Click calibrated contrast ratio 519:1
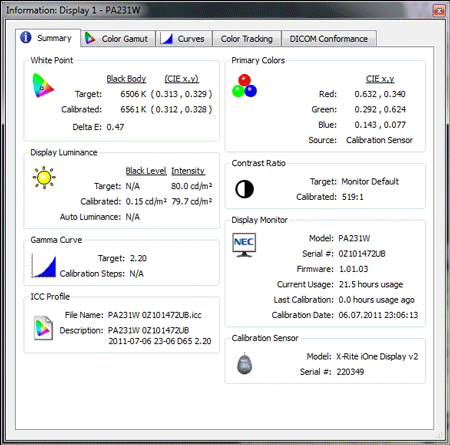 (x=353, y=197)
